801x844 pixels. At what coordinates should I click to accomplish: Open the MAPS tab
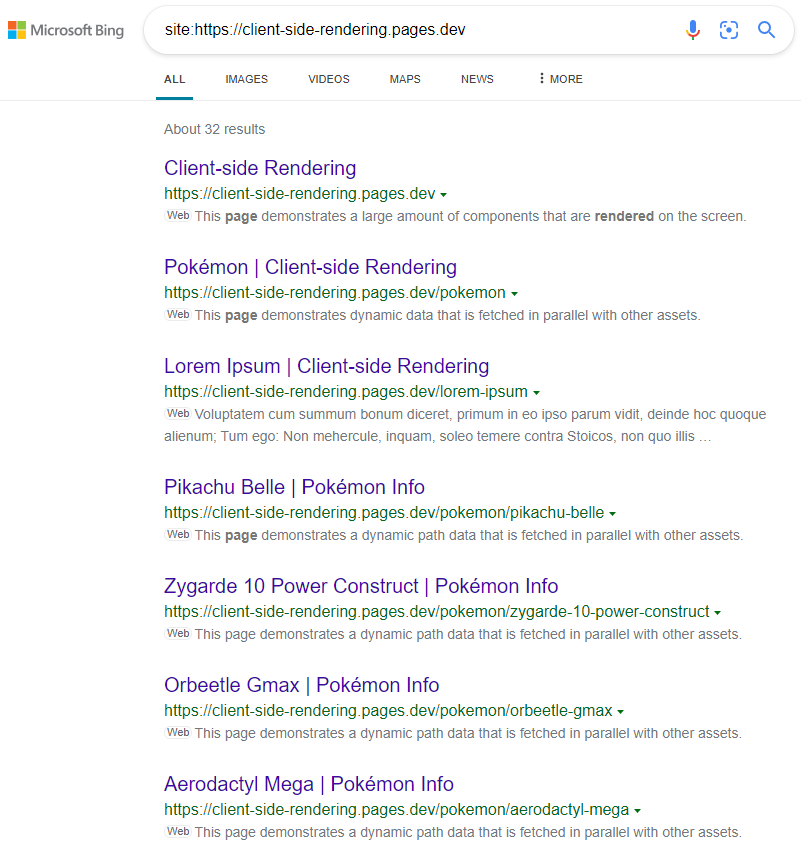[x=404, y=78]
